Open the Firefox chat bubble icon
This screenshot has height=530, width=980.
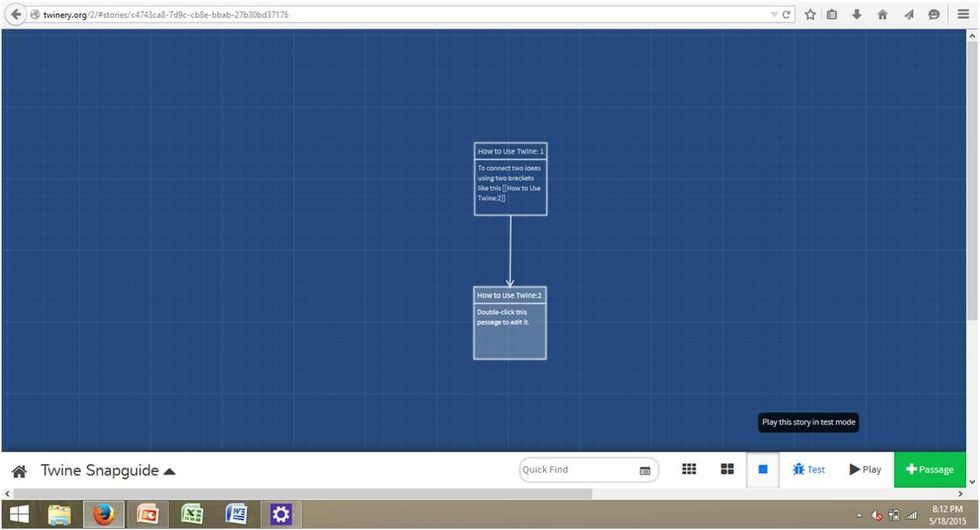point(934,14)
